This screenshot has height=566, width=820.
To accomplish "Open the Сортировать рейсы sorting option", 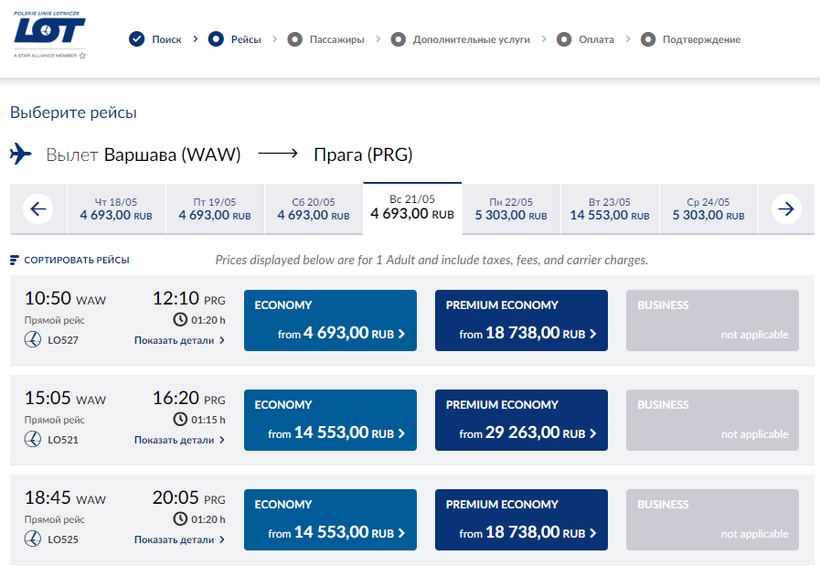I will (76, 260).
